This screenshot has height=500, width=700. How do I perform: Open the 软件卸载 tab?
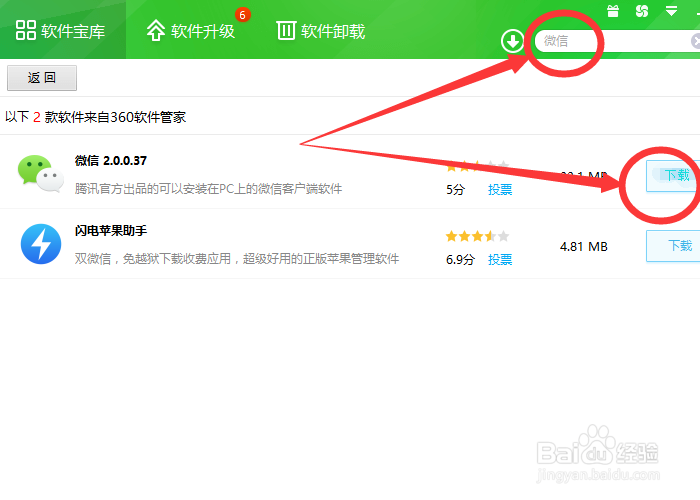(x=321, y=30)
